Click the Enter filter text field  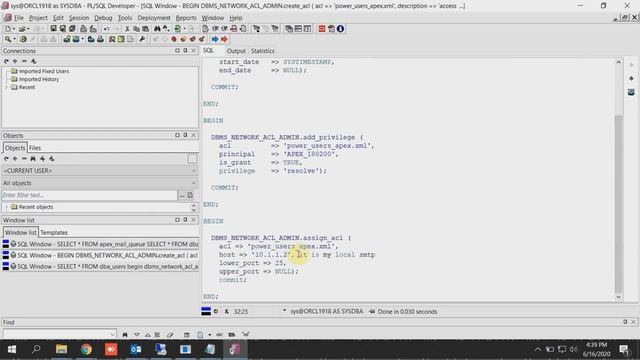pyautogui.click(x=90, y=196)
